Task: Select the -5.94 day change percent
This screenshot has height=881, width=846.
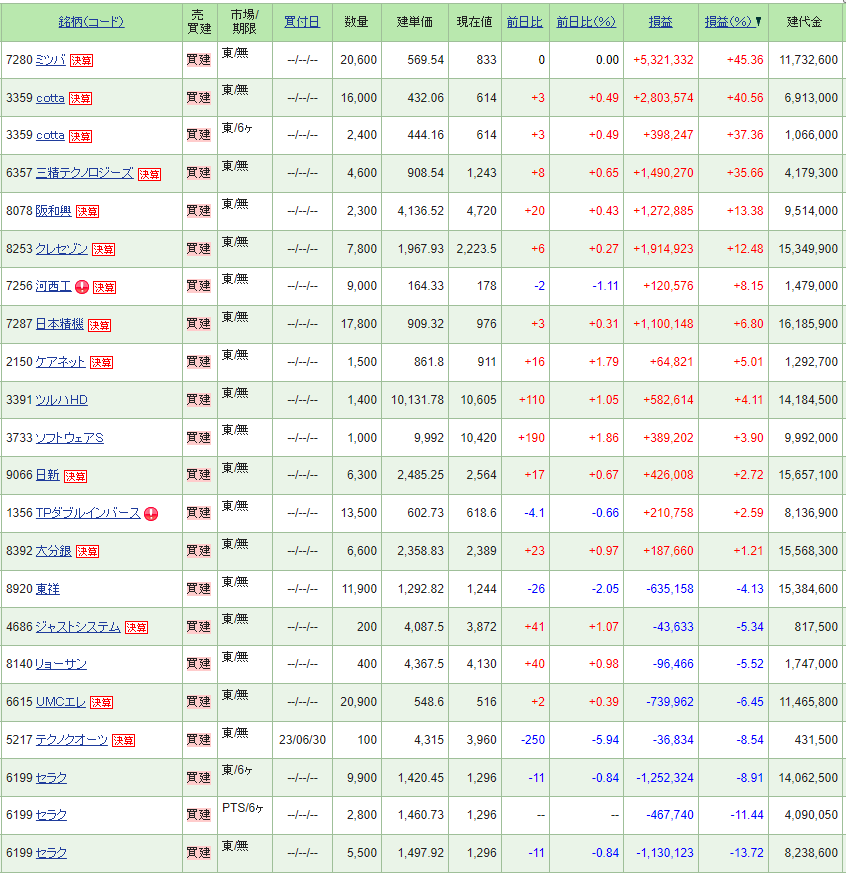Action: (x=605, y=740)
